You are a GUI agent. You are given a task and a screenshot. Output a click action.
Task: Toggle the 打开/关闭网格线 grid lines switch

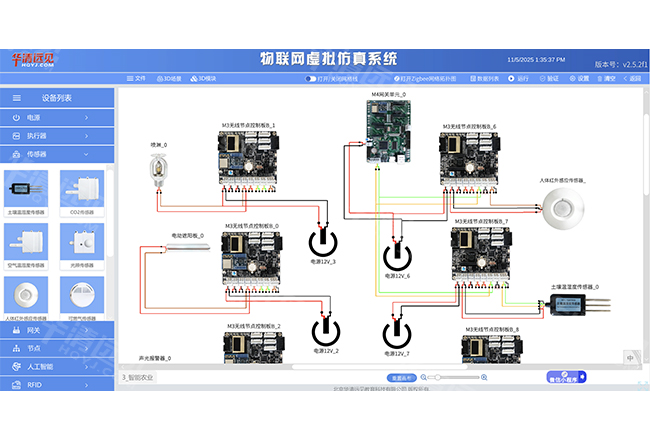click(311, 78)
